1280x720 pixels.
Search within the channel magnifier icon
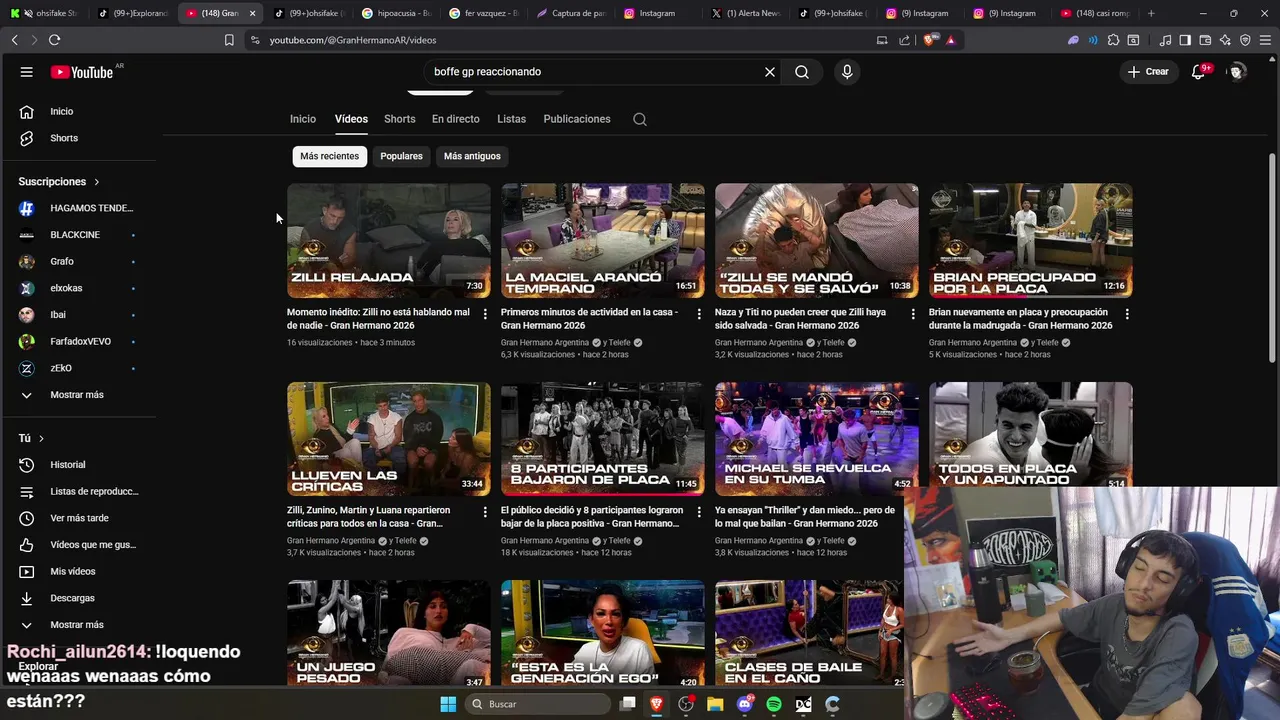point(640,119)
